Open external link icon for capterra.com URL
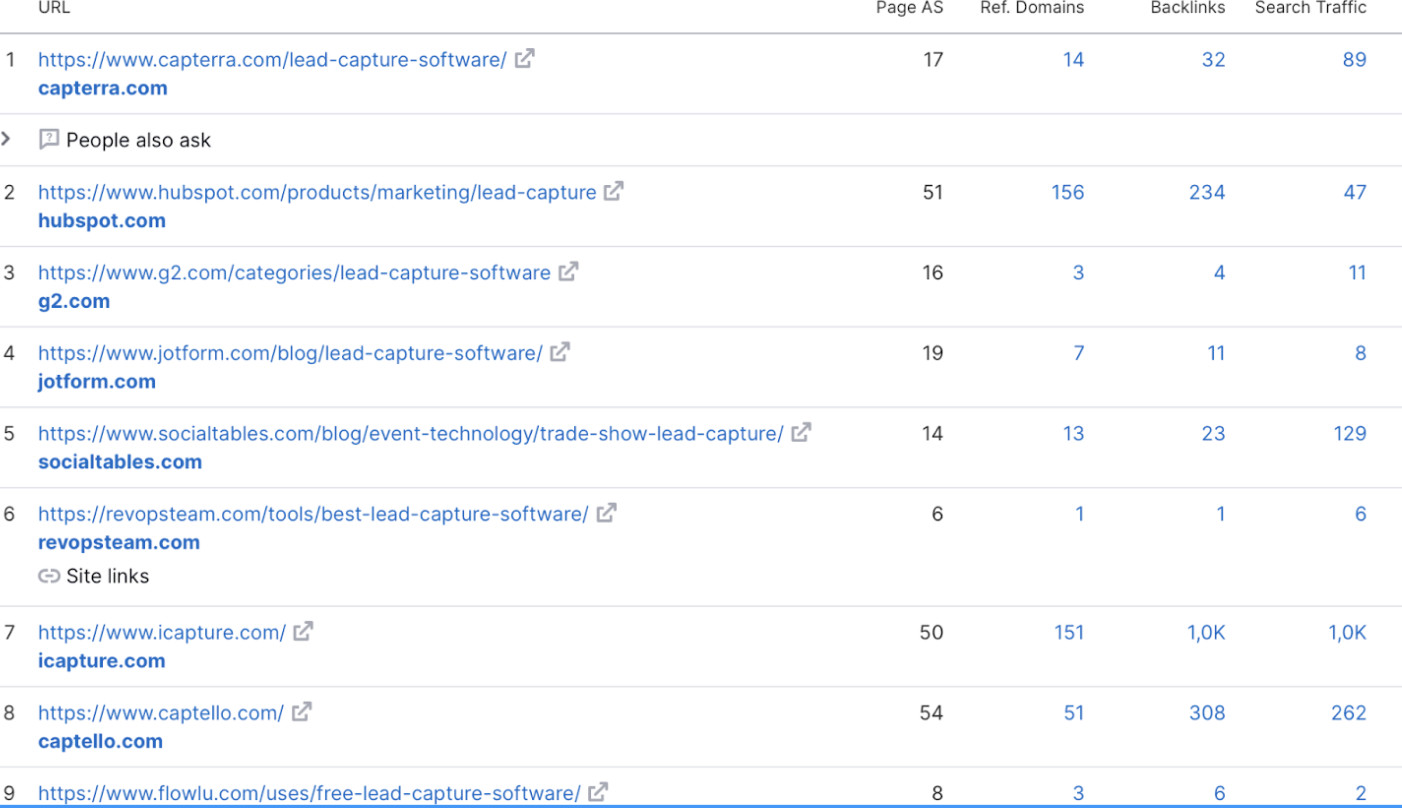This screenshot has width=1402, height=808. pos(524,59)
